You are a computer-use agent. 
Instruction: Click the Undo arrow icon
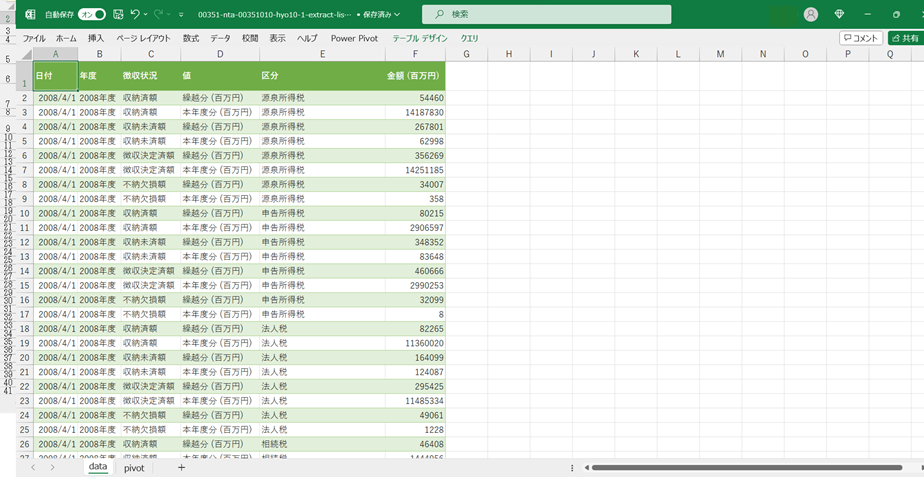[135, 15]
